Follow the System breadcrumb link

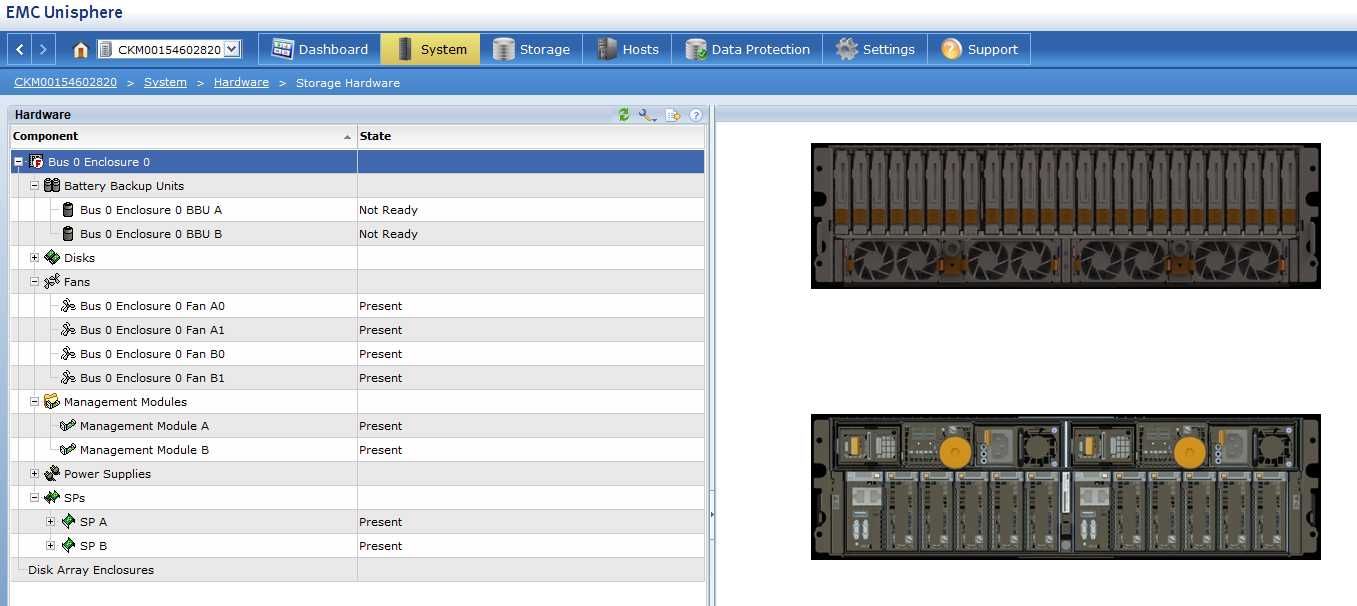click(165, 83)
